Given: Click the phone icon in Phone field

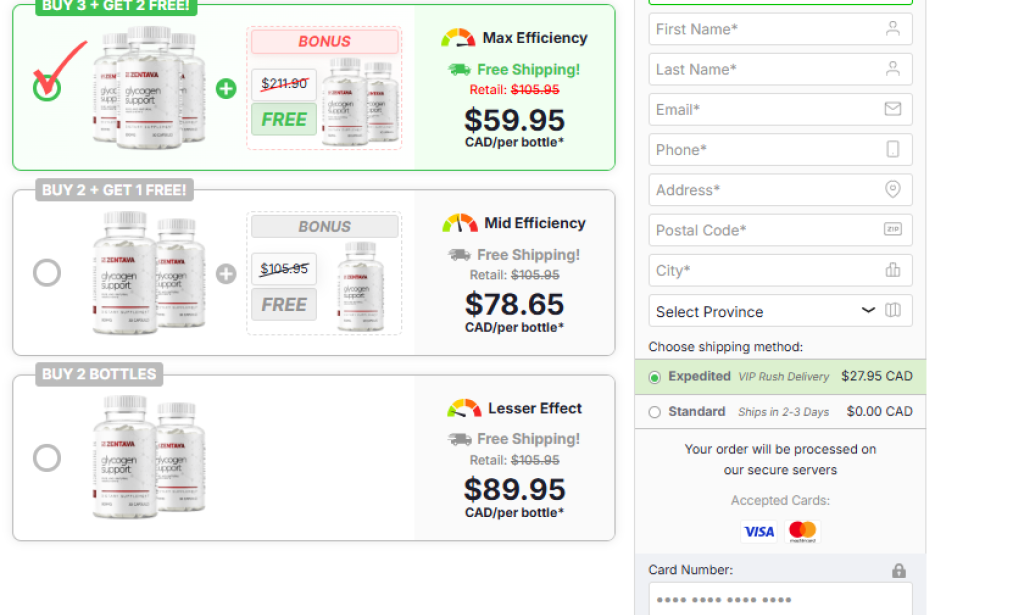Looking at the screenshot, I should pos(893,149).
